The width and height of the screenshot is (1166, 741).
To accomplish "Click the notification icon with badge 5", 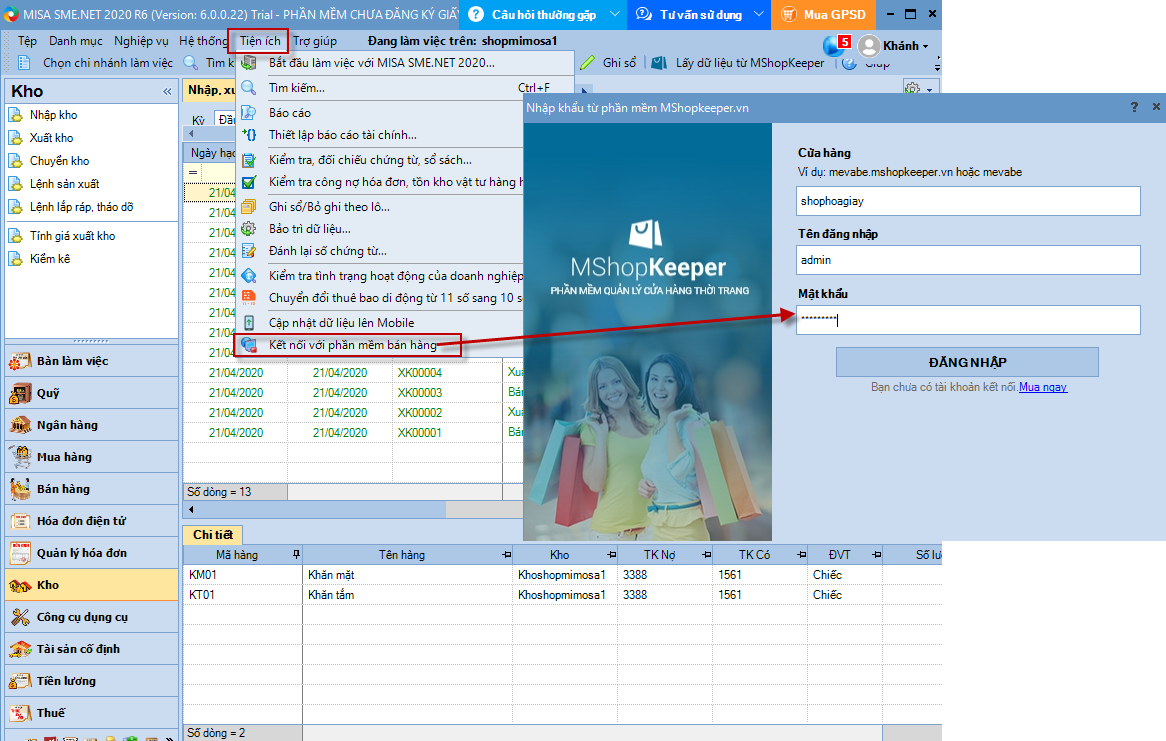I will [x=836, y=45].
